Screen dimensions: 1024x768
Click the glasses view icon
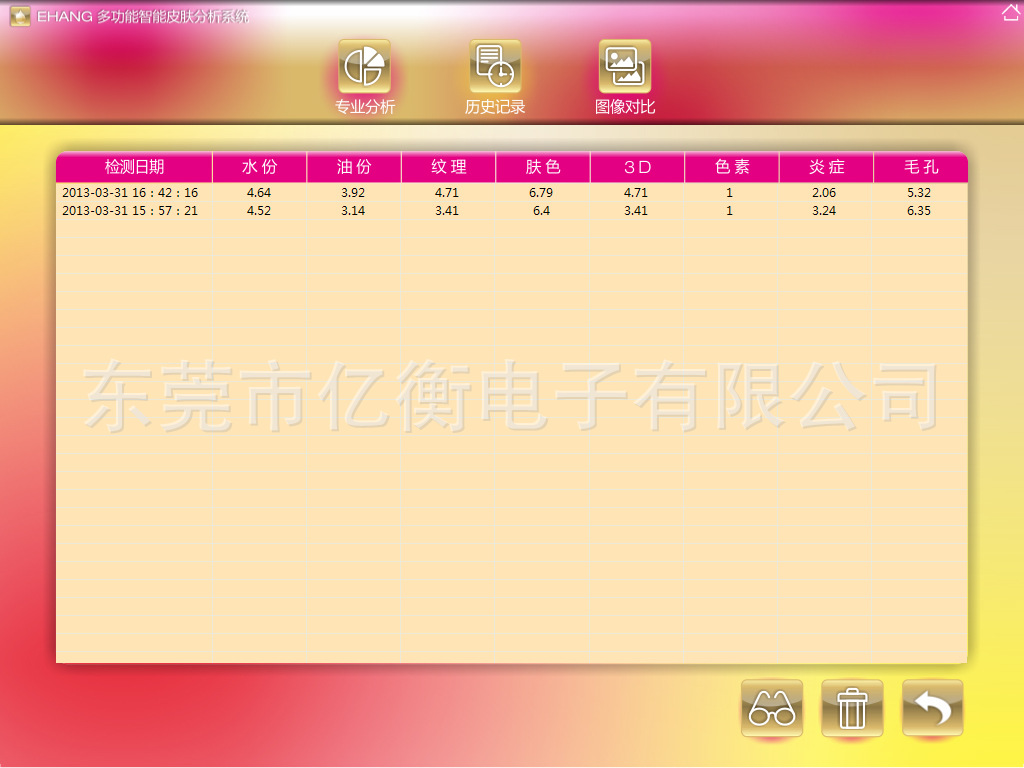click(772, 708)
